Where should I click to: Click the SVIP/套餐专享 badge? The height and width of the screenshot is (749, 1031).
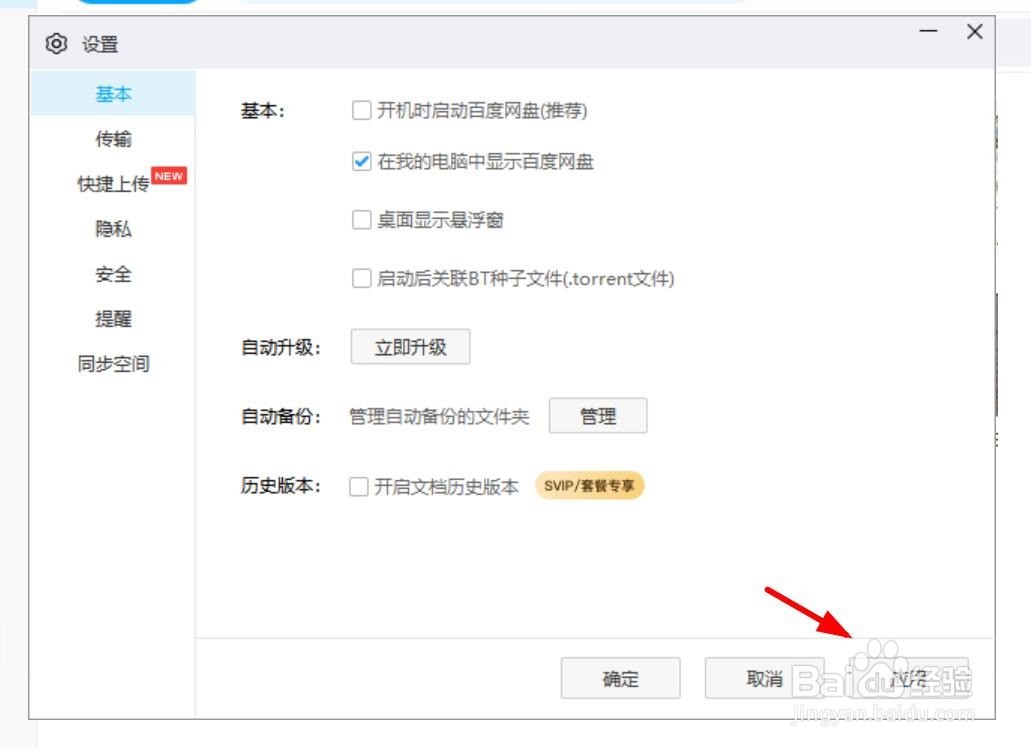[590, 485]
